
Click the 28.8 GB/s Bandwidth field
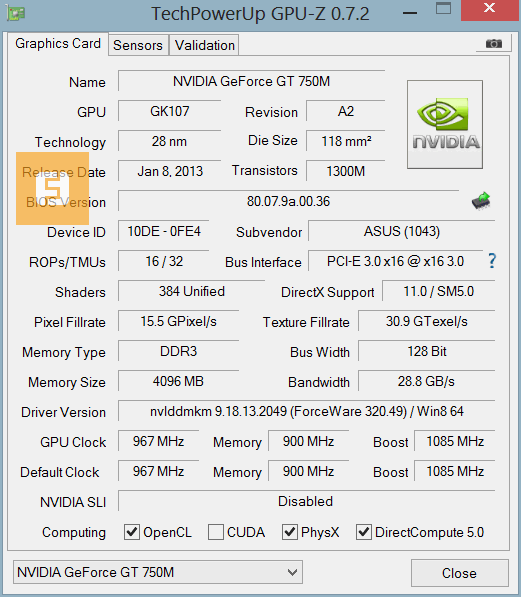[x=427, y=381]
